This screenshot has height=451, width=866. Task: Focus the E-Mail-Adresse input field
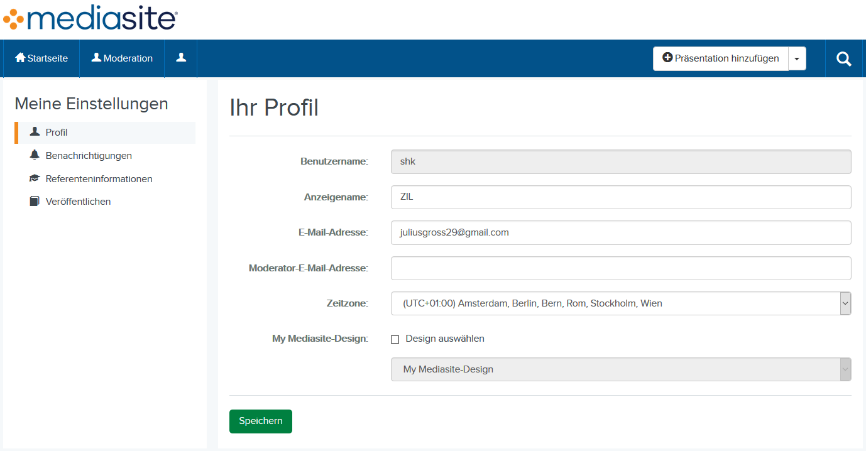(x=620, y=232)
